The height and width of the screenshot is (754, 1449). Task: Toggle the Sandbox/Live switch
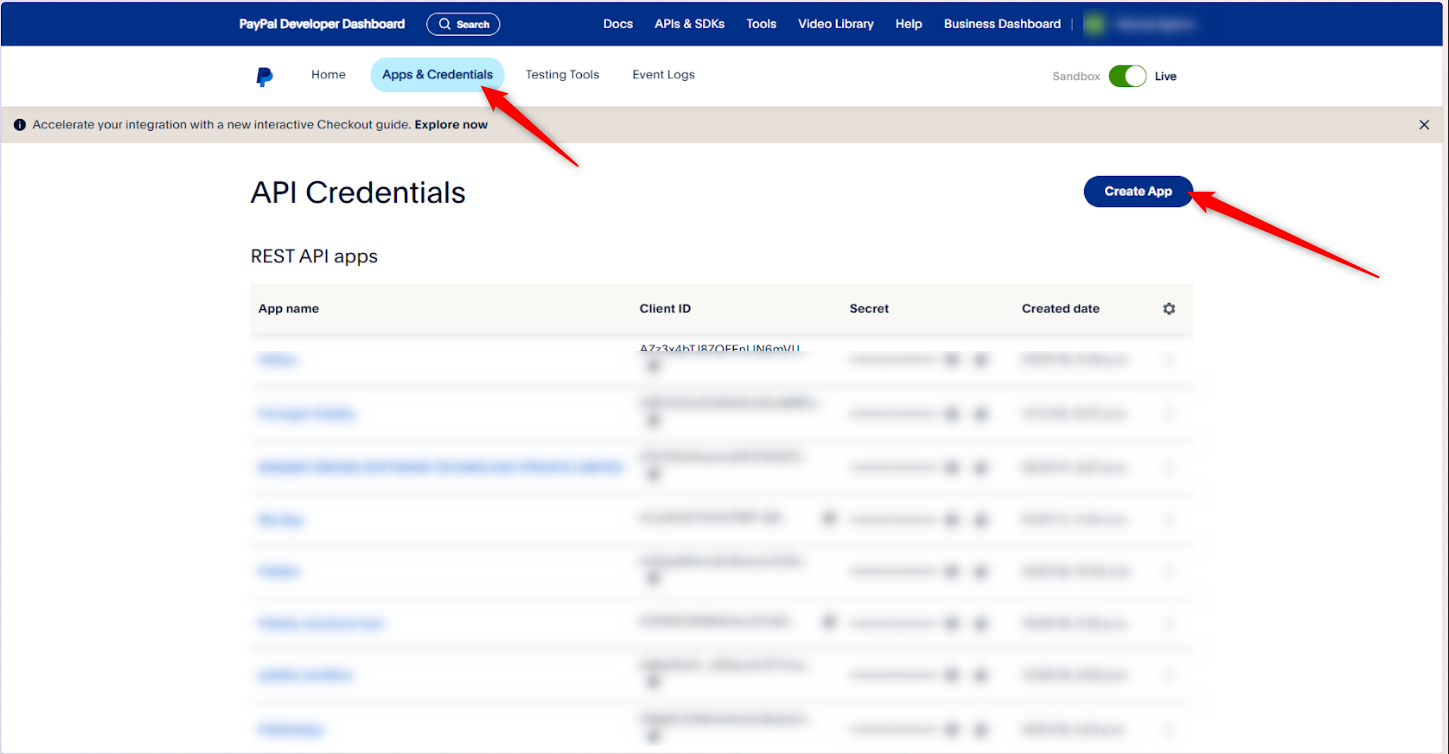click(x=1127, y=76)
